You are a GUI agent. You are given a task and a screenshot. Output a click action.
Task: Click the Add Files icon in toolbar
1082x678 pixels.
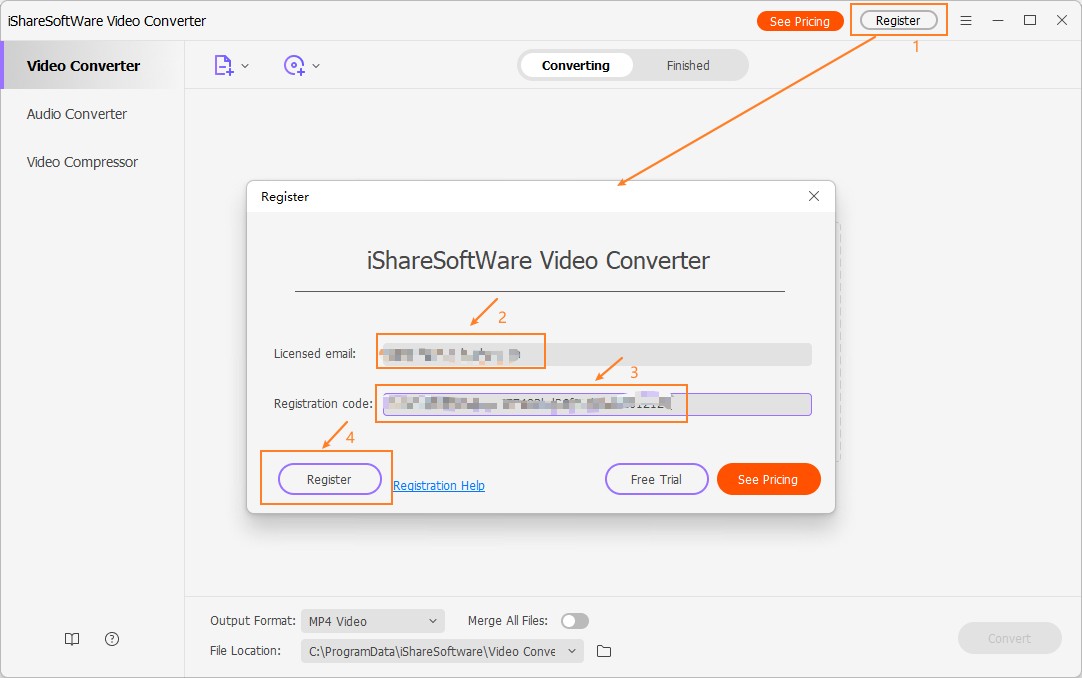224,66
